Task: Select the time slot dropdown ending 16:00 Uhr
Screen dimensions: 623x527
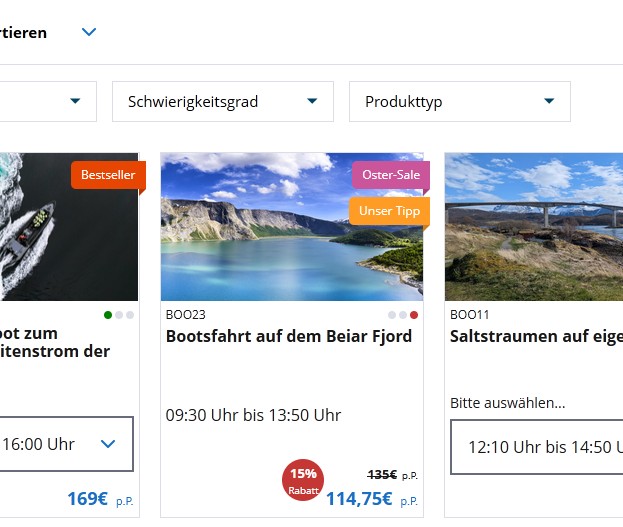Action: point(65,444)
